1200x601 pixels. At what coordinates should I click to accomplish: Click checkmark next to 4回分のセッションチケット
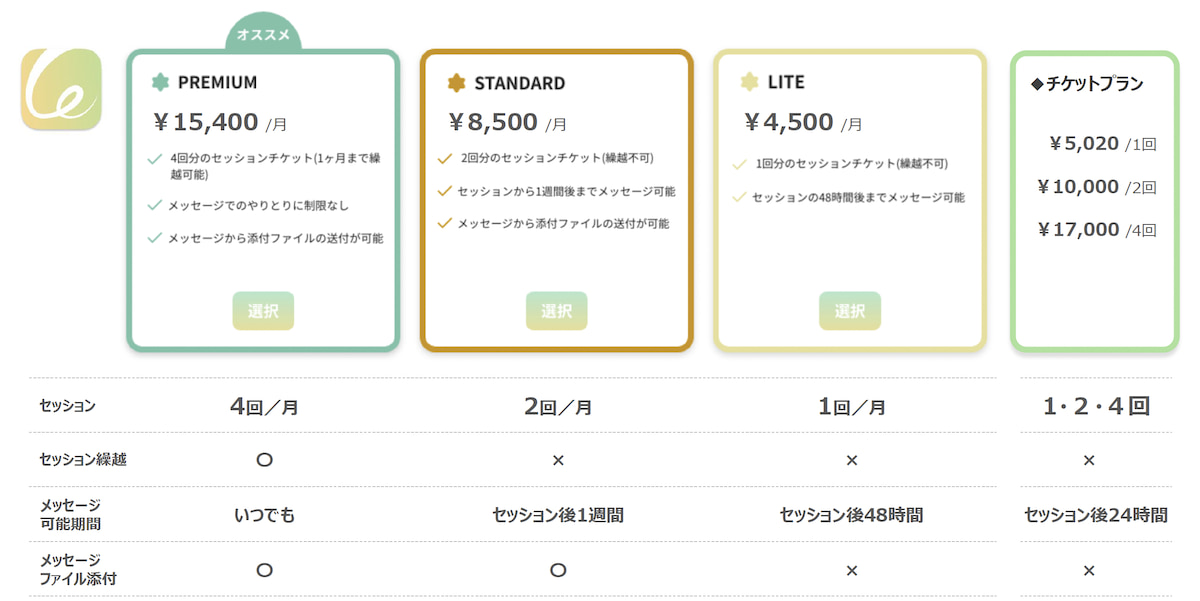click(x=154, y=158)
